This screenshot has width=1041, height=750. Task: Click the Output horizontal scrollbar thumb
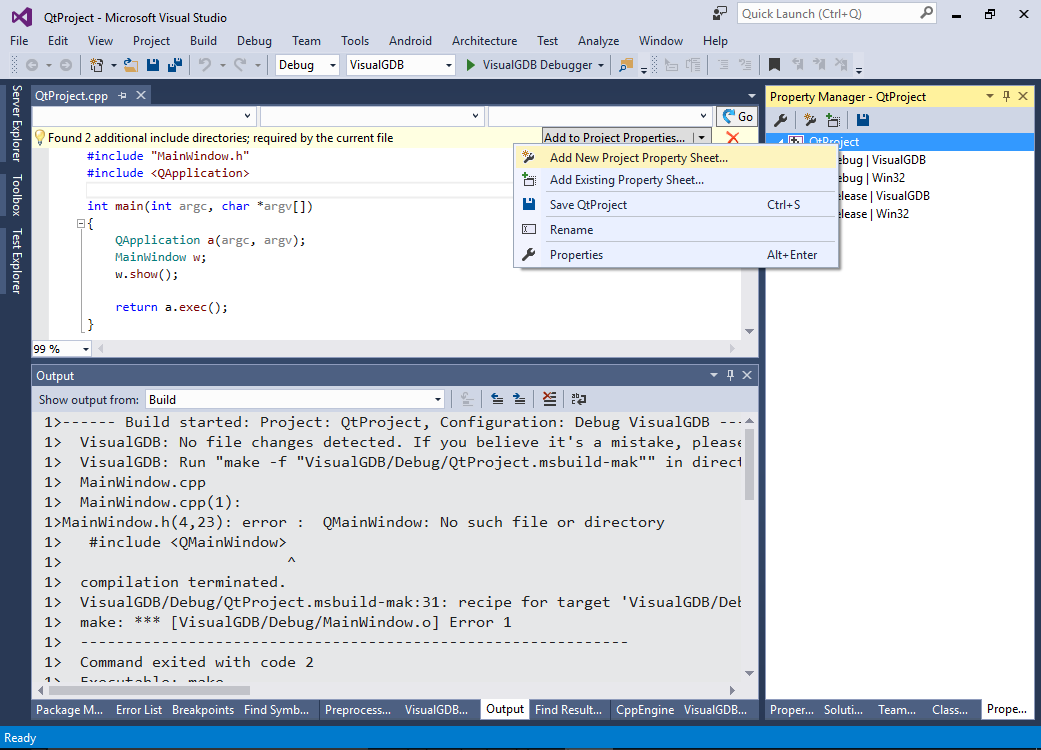pyautogui.click(x=149, y=690)
